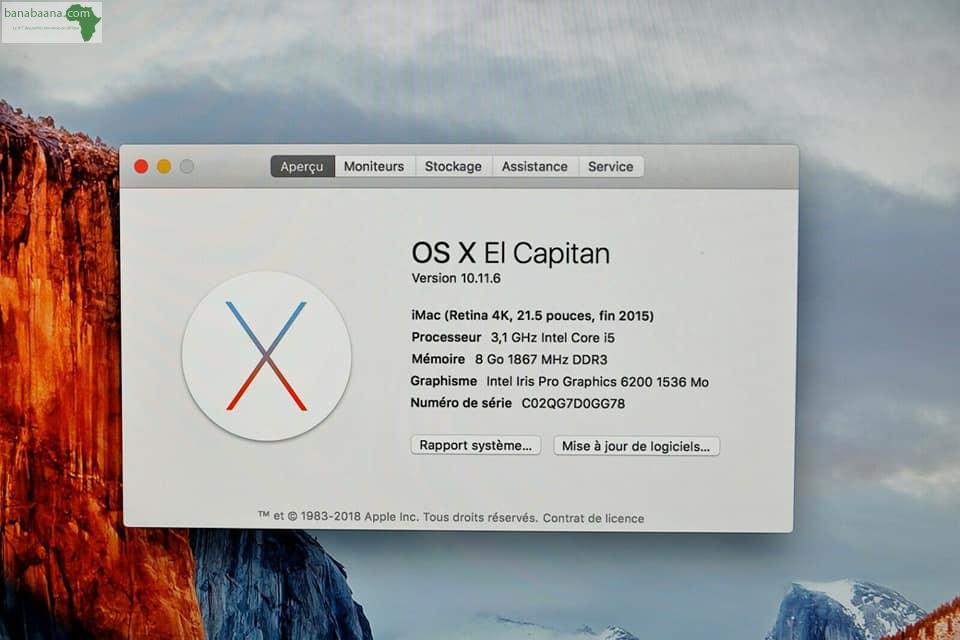Click the Mémoire label

pos(438,360)
